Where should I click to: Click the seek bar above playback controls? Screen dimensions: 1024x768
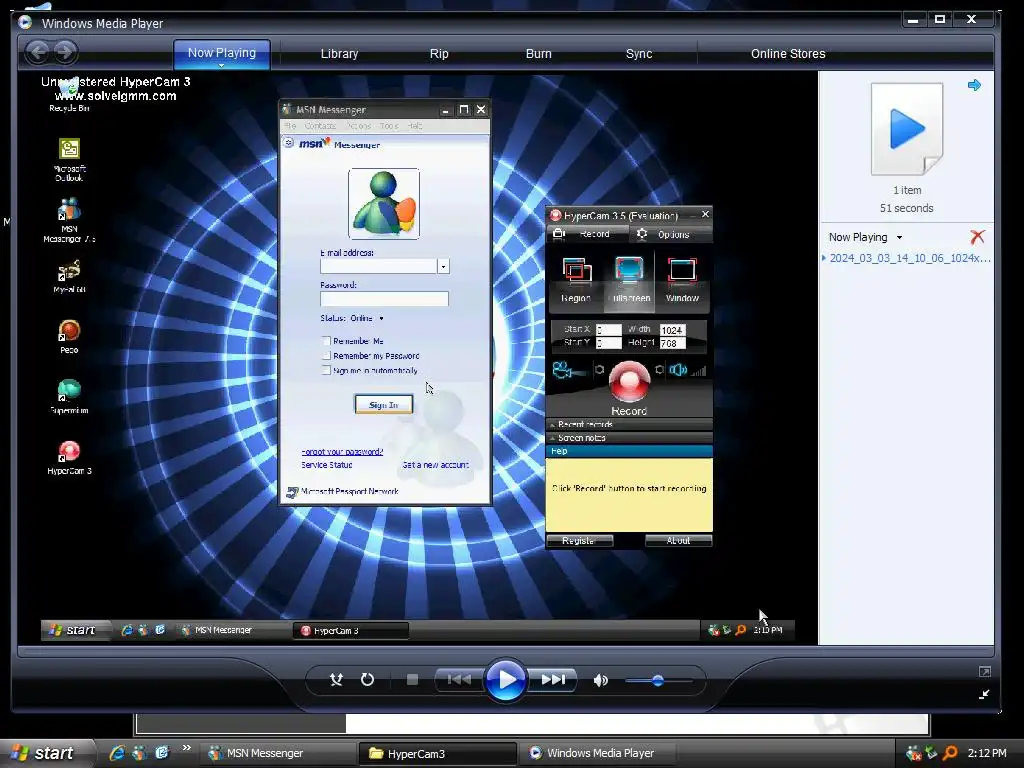505,651
